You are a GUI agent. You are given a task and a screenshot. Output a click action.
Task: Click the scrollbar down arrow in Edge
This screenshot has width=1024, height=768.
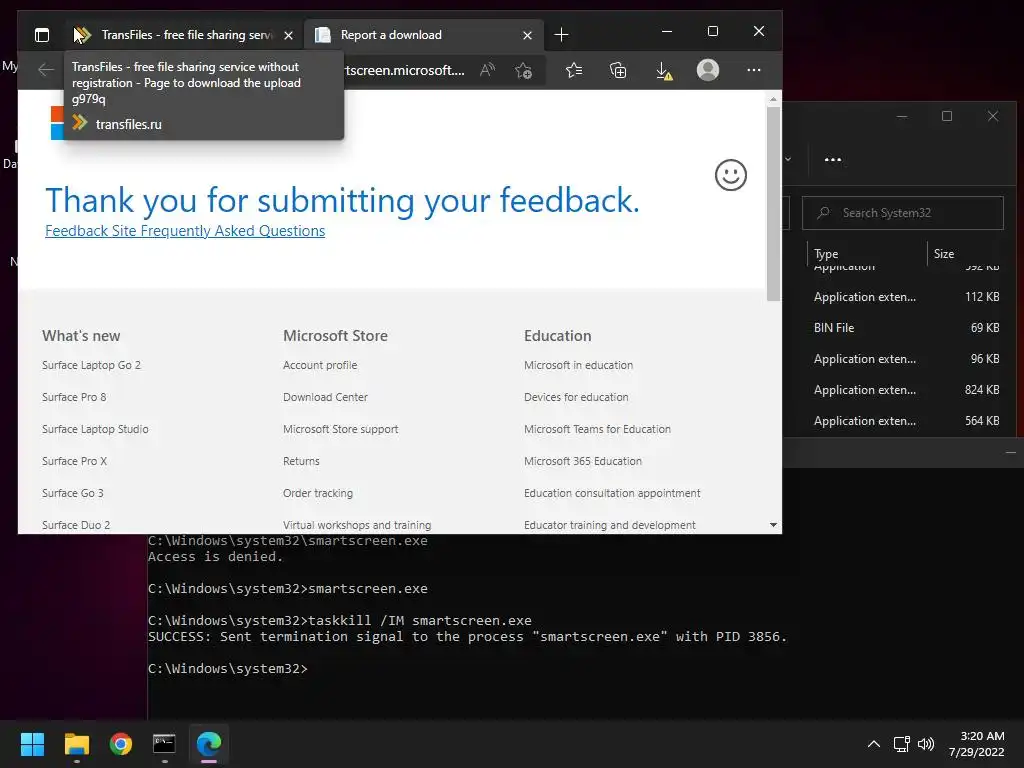pos(773,525)
